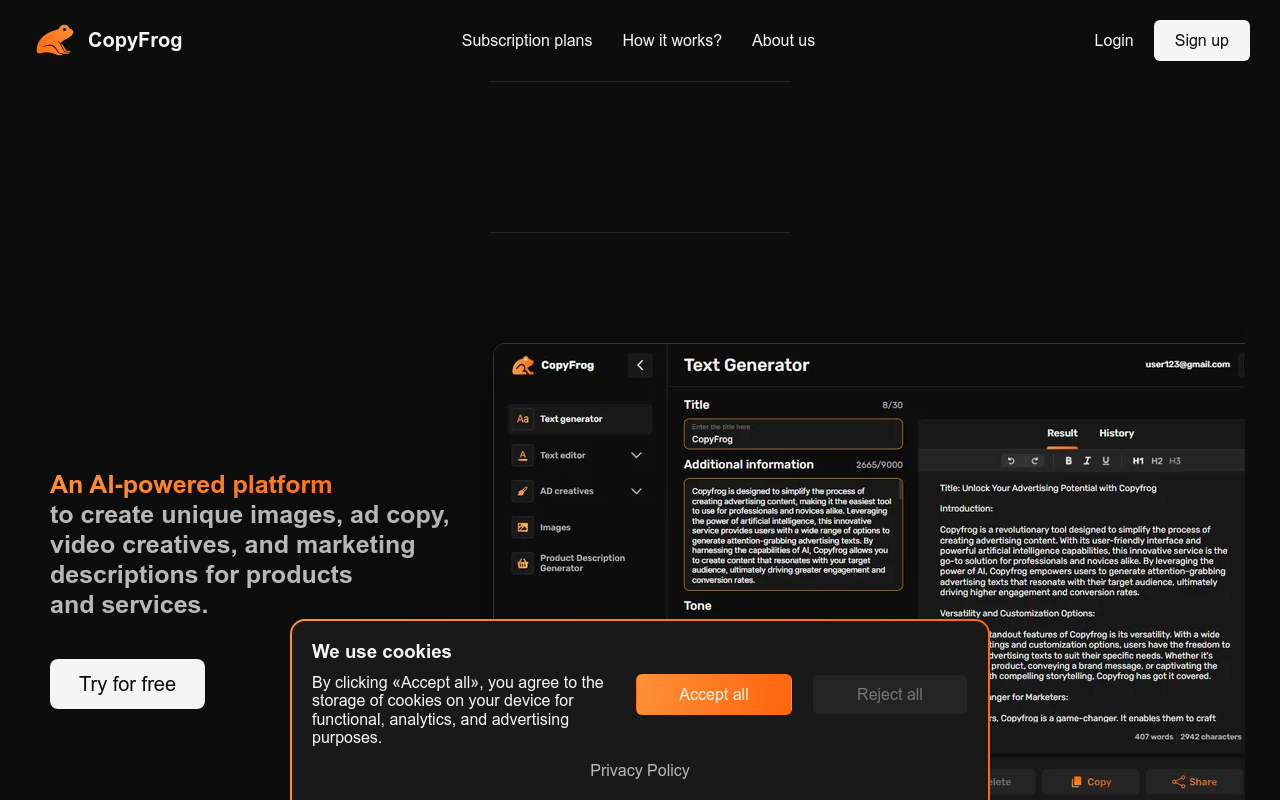Click the Copy button below the result
Screen dimensions: 1280x800
pyautogui.click(x=1091, y=782)
